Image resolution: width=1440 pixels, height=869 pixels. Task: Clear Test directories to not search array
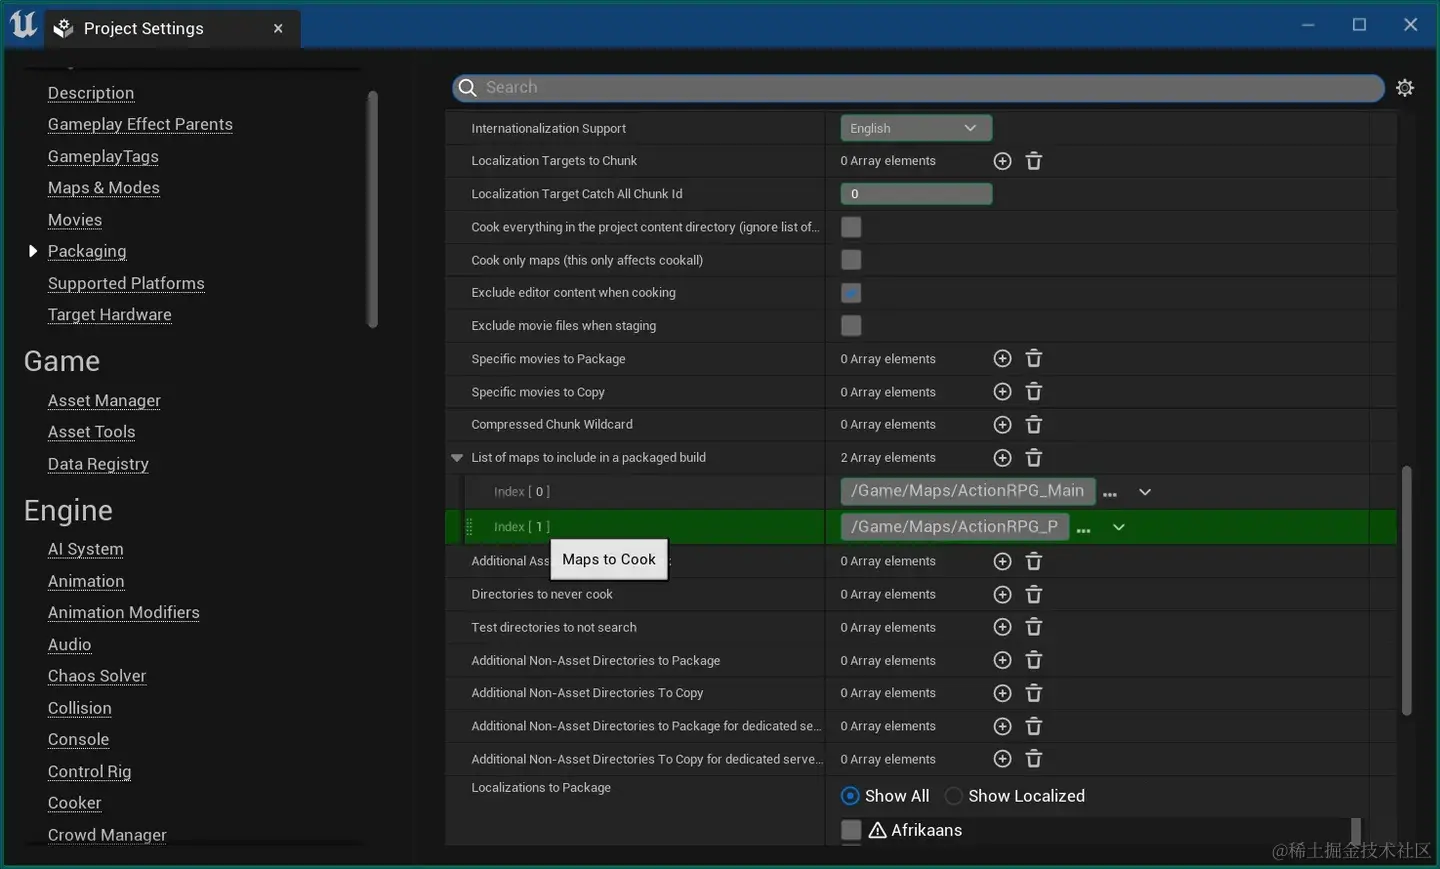click(1034, 628)
